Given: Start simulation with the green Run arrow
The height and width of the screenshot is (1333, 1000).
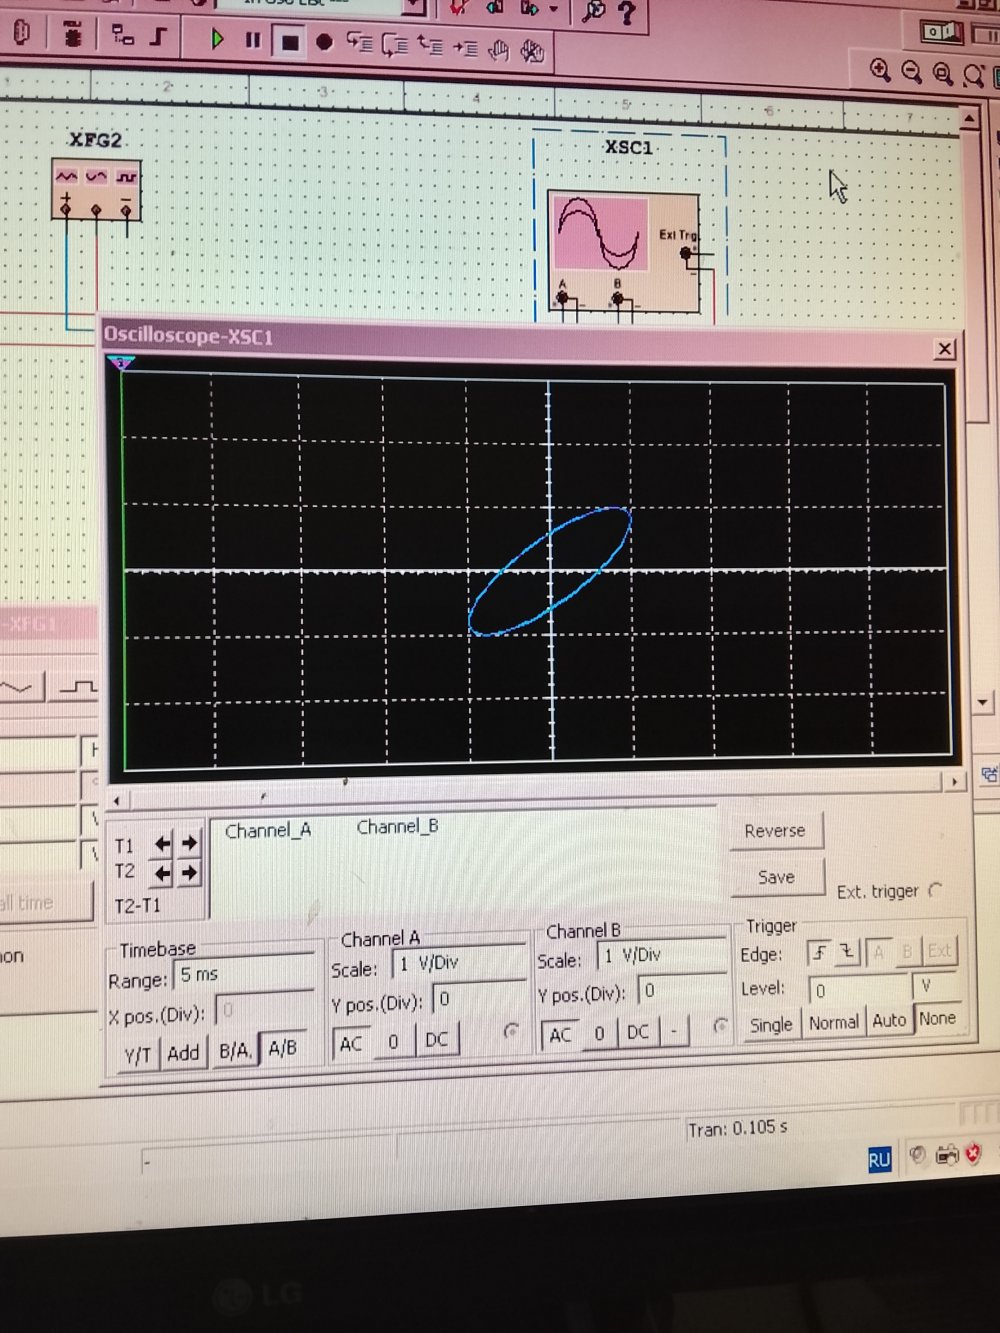Looking at the screenshot, I should coord(217,40).
